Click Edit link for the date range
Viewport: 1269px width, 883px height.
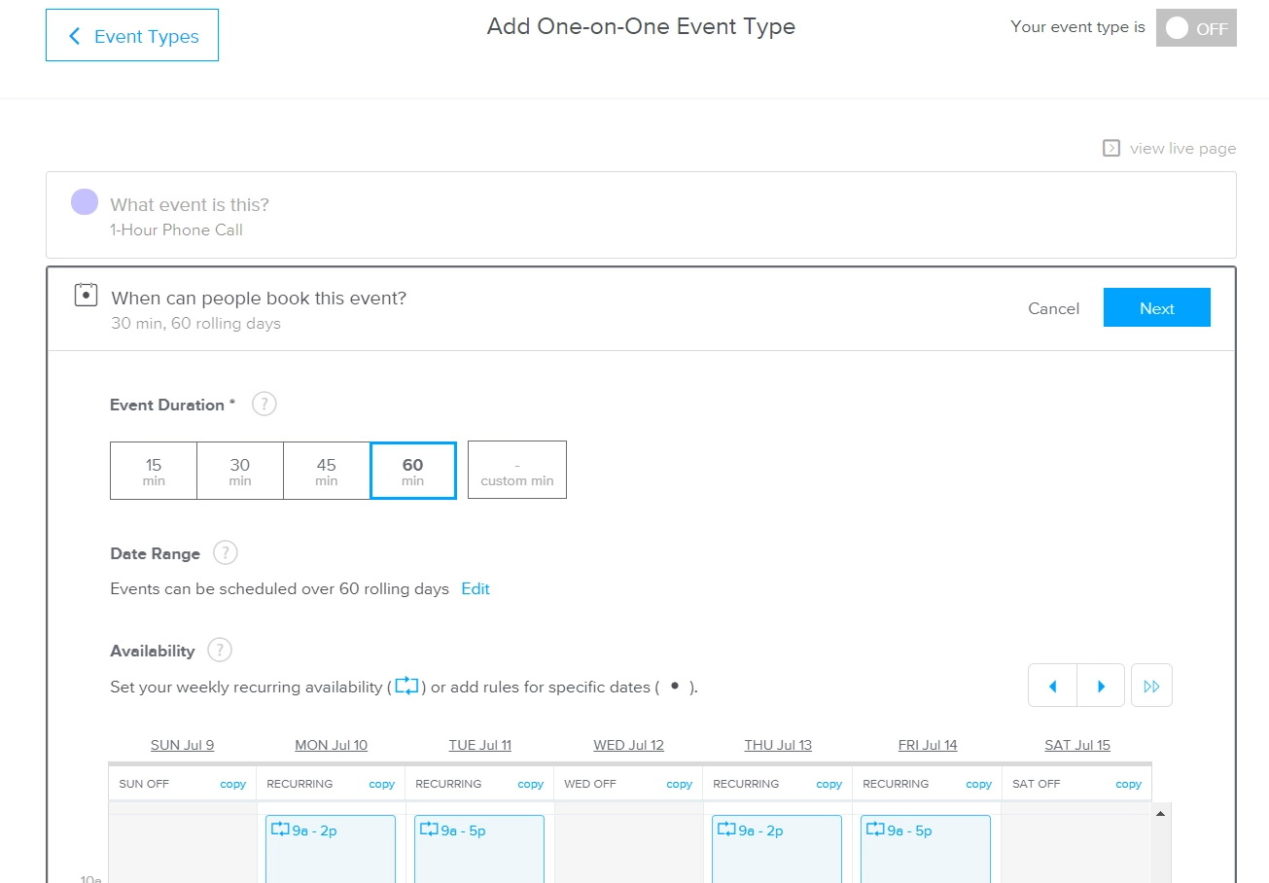tap(475, 589)
